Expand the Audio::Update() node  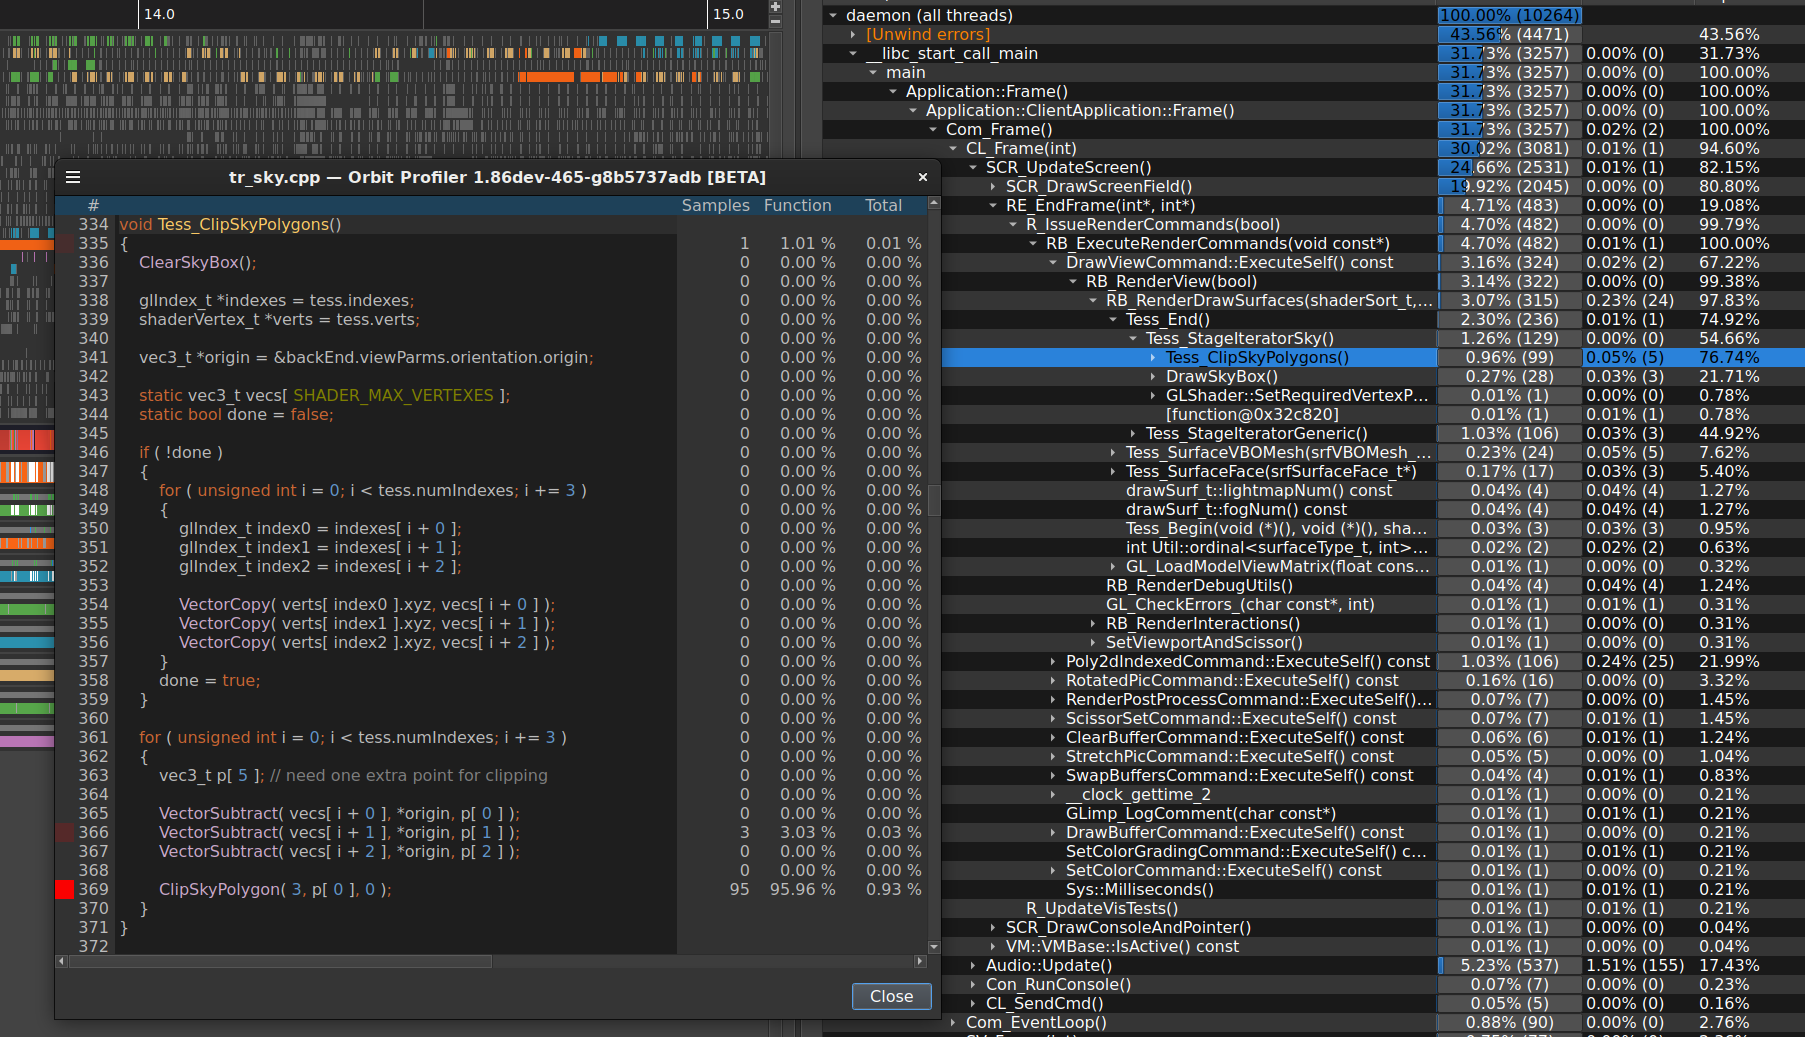[x=972, y=965]
